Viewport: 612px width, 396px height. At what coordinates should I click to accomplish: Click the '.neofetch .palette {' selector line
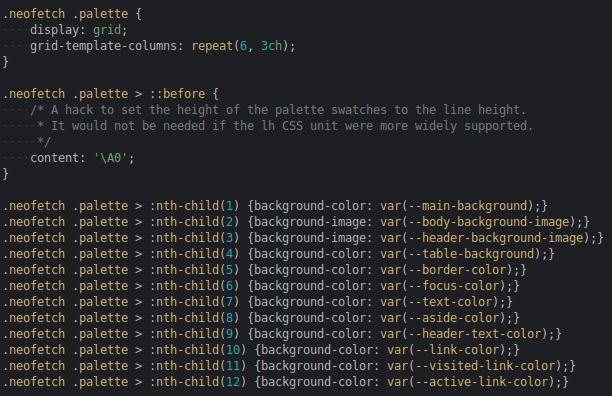(72, 14)
